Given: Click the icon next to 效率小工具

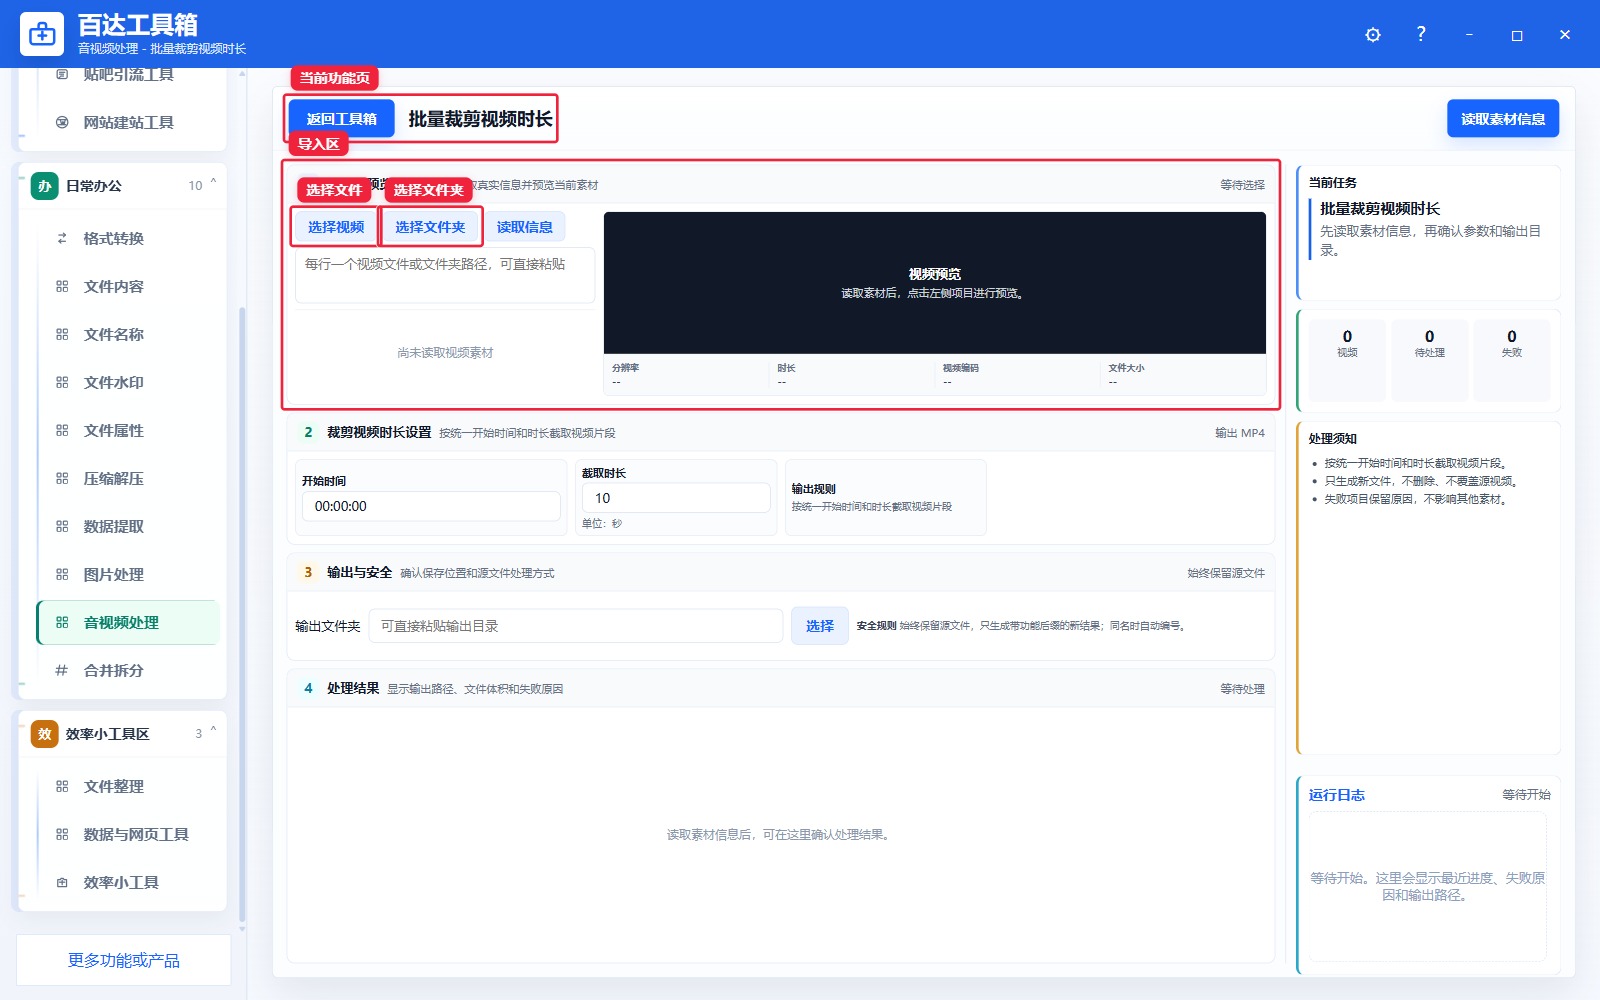Looking at the screenshot, I should pyautogui.click(x=62, y=882).
